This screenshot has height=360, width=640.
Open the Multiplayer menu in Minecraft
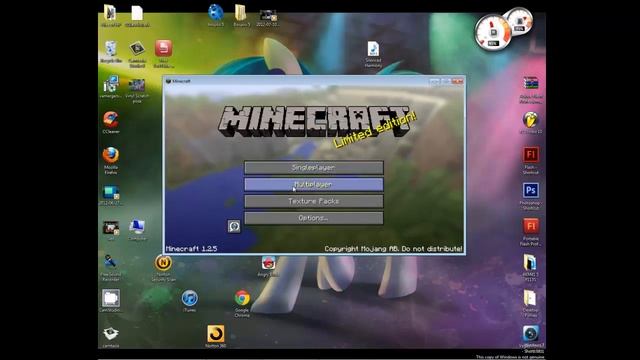(313, 184)
